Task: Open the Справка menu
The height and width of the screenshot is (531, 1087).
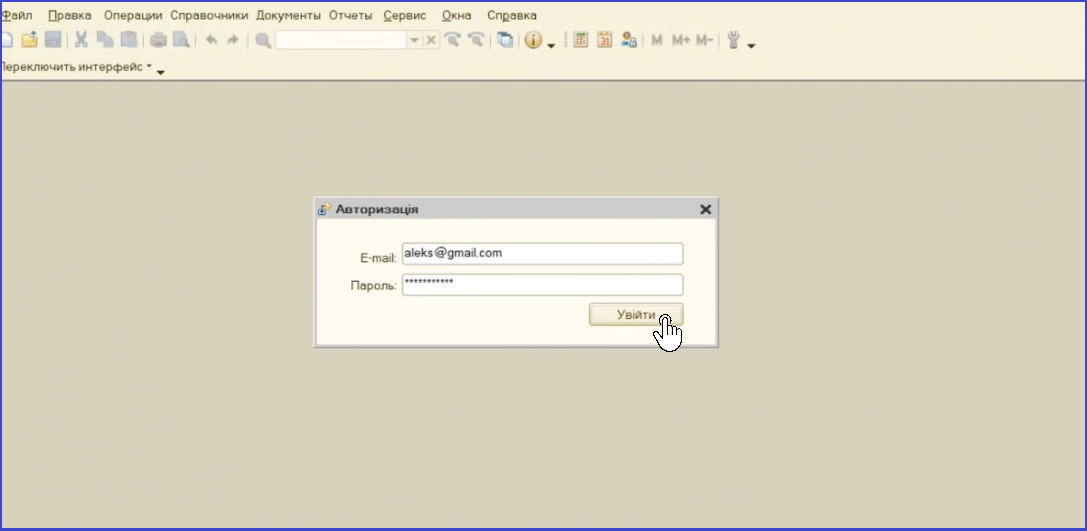Action: [512, 15]
